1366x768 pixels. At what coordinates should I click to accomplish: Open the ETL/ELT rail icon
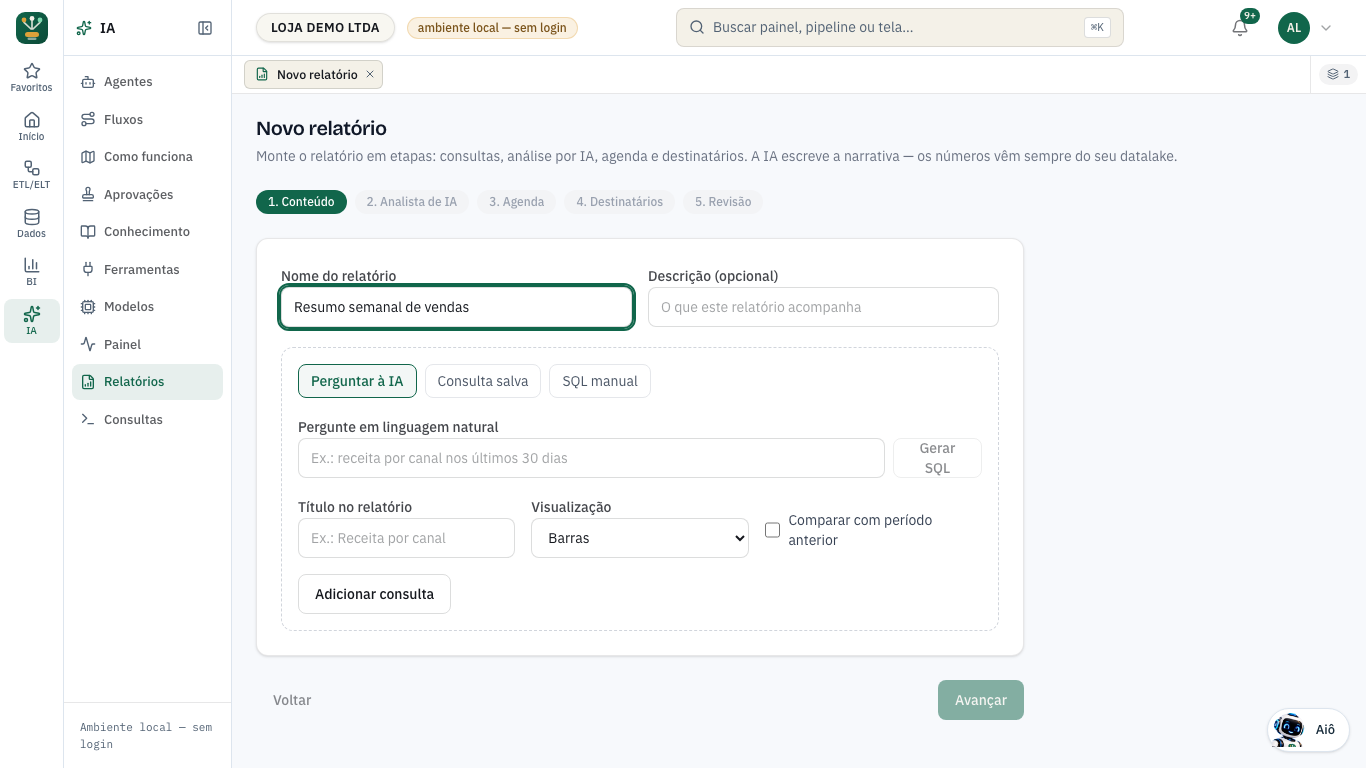point(32,168)
